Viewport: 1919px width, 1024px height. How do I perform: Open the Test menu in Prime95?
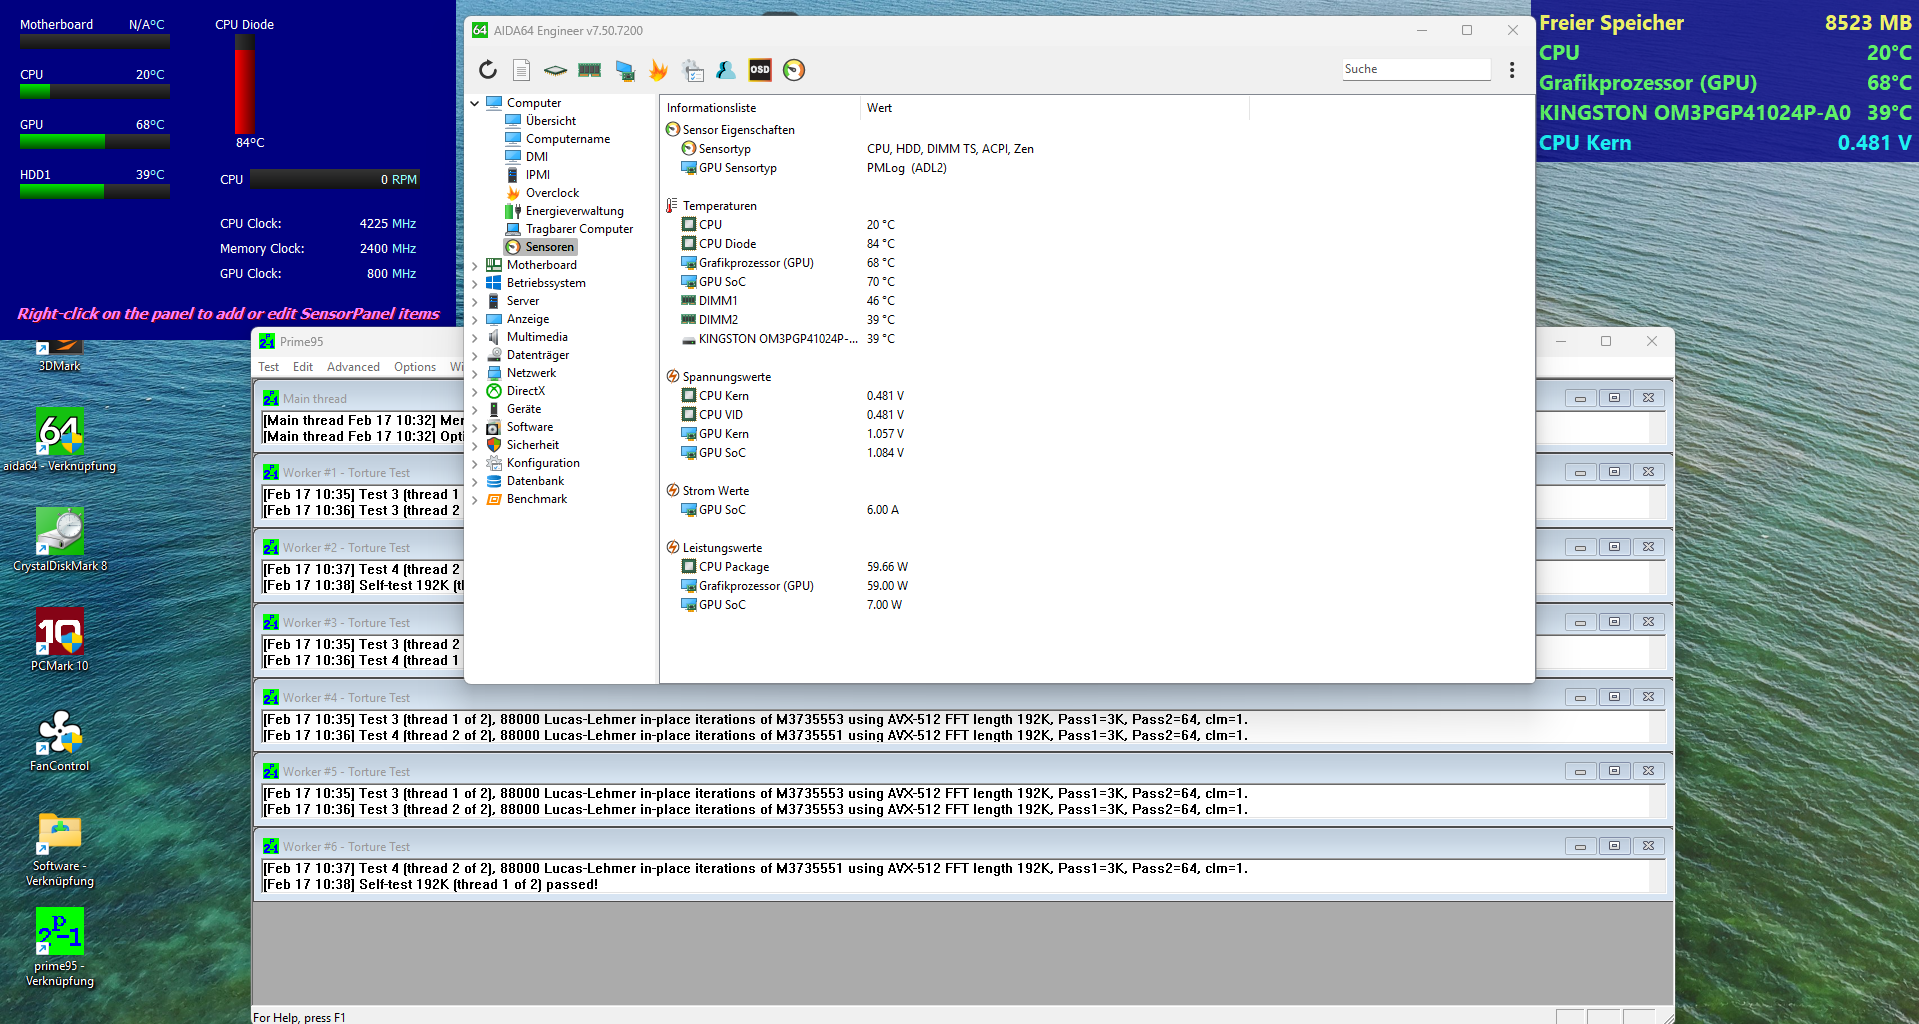269,367
